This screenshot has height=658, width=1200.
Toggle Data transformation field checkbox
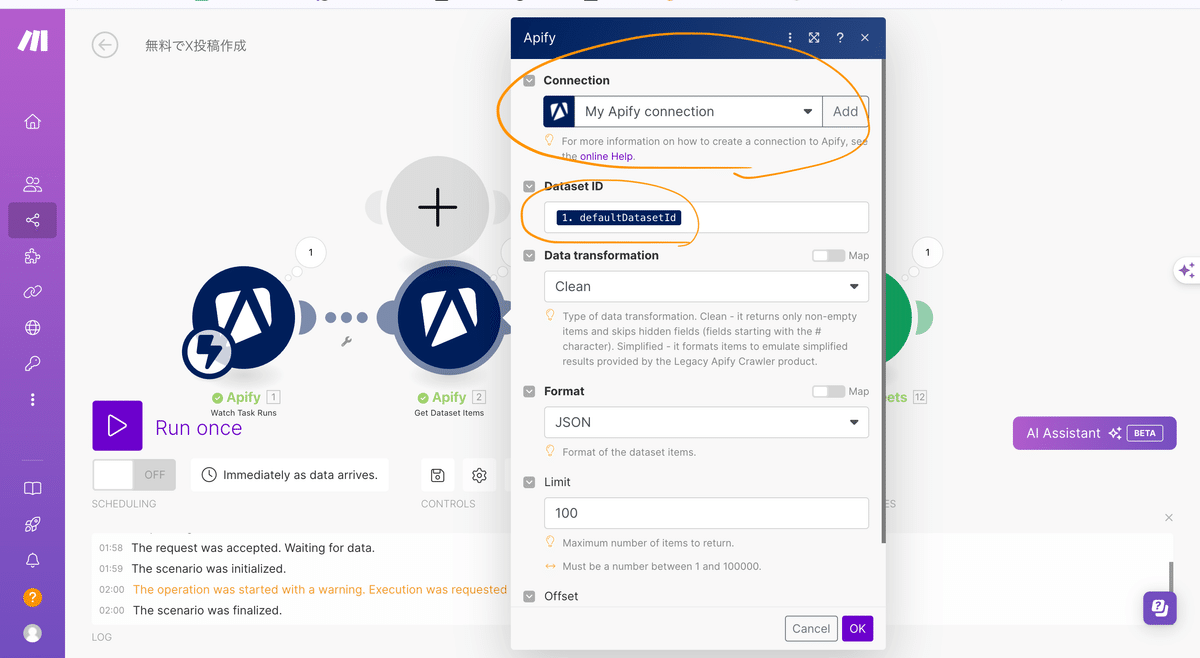(529, 256)
